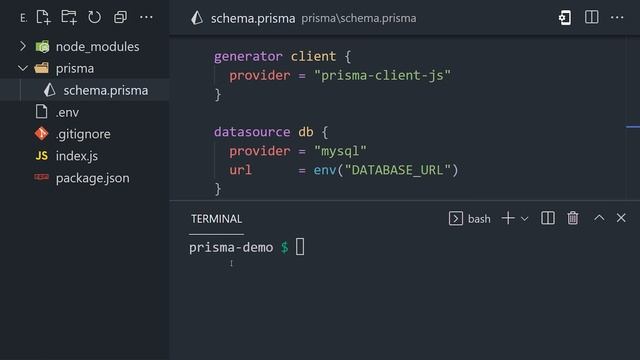This screenshot has height=360, width=640.
Task: Collapse all folders in explorer
Action: pyautogui.click(x=120, y=18)
